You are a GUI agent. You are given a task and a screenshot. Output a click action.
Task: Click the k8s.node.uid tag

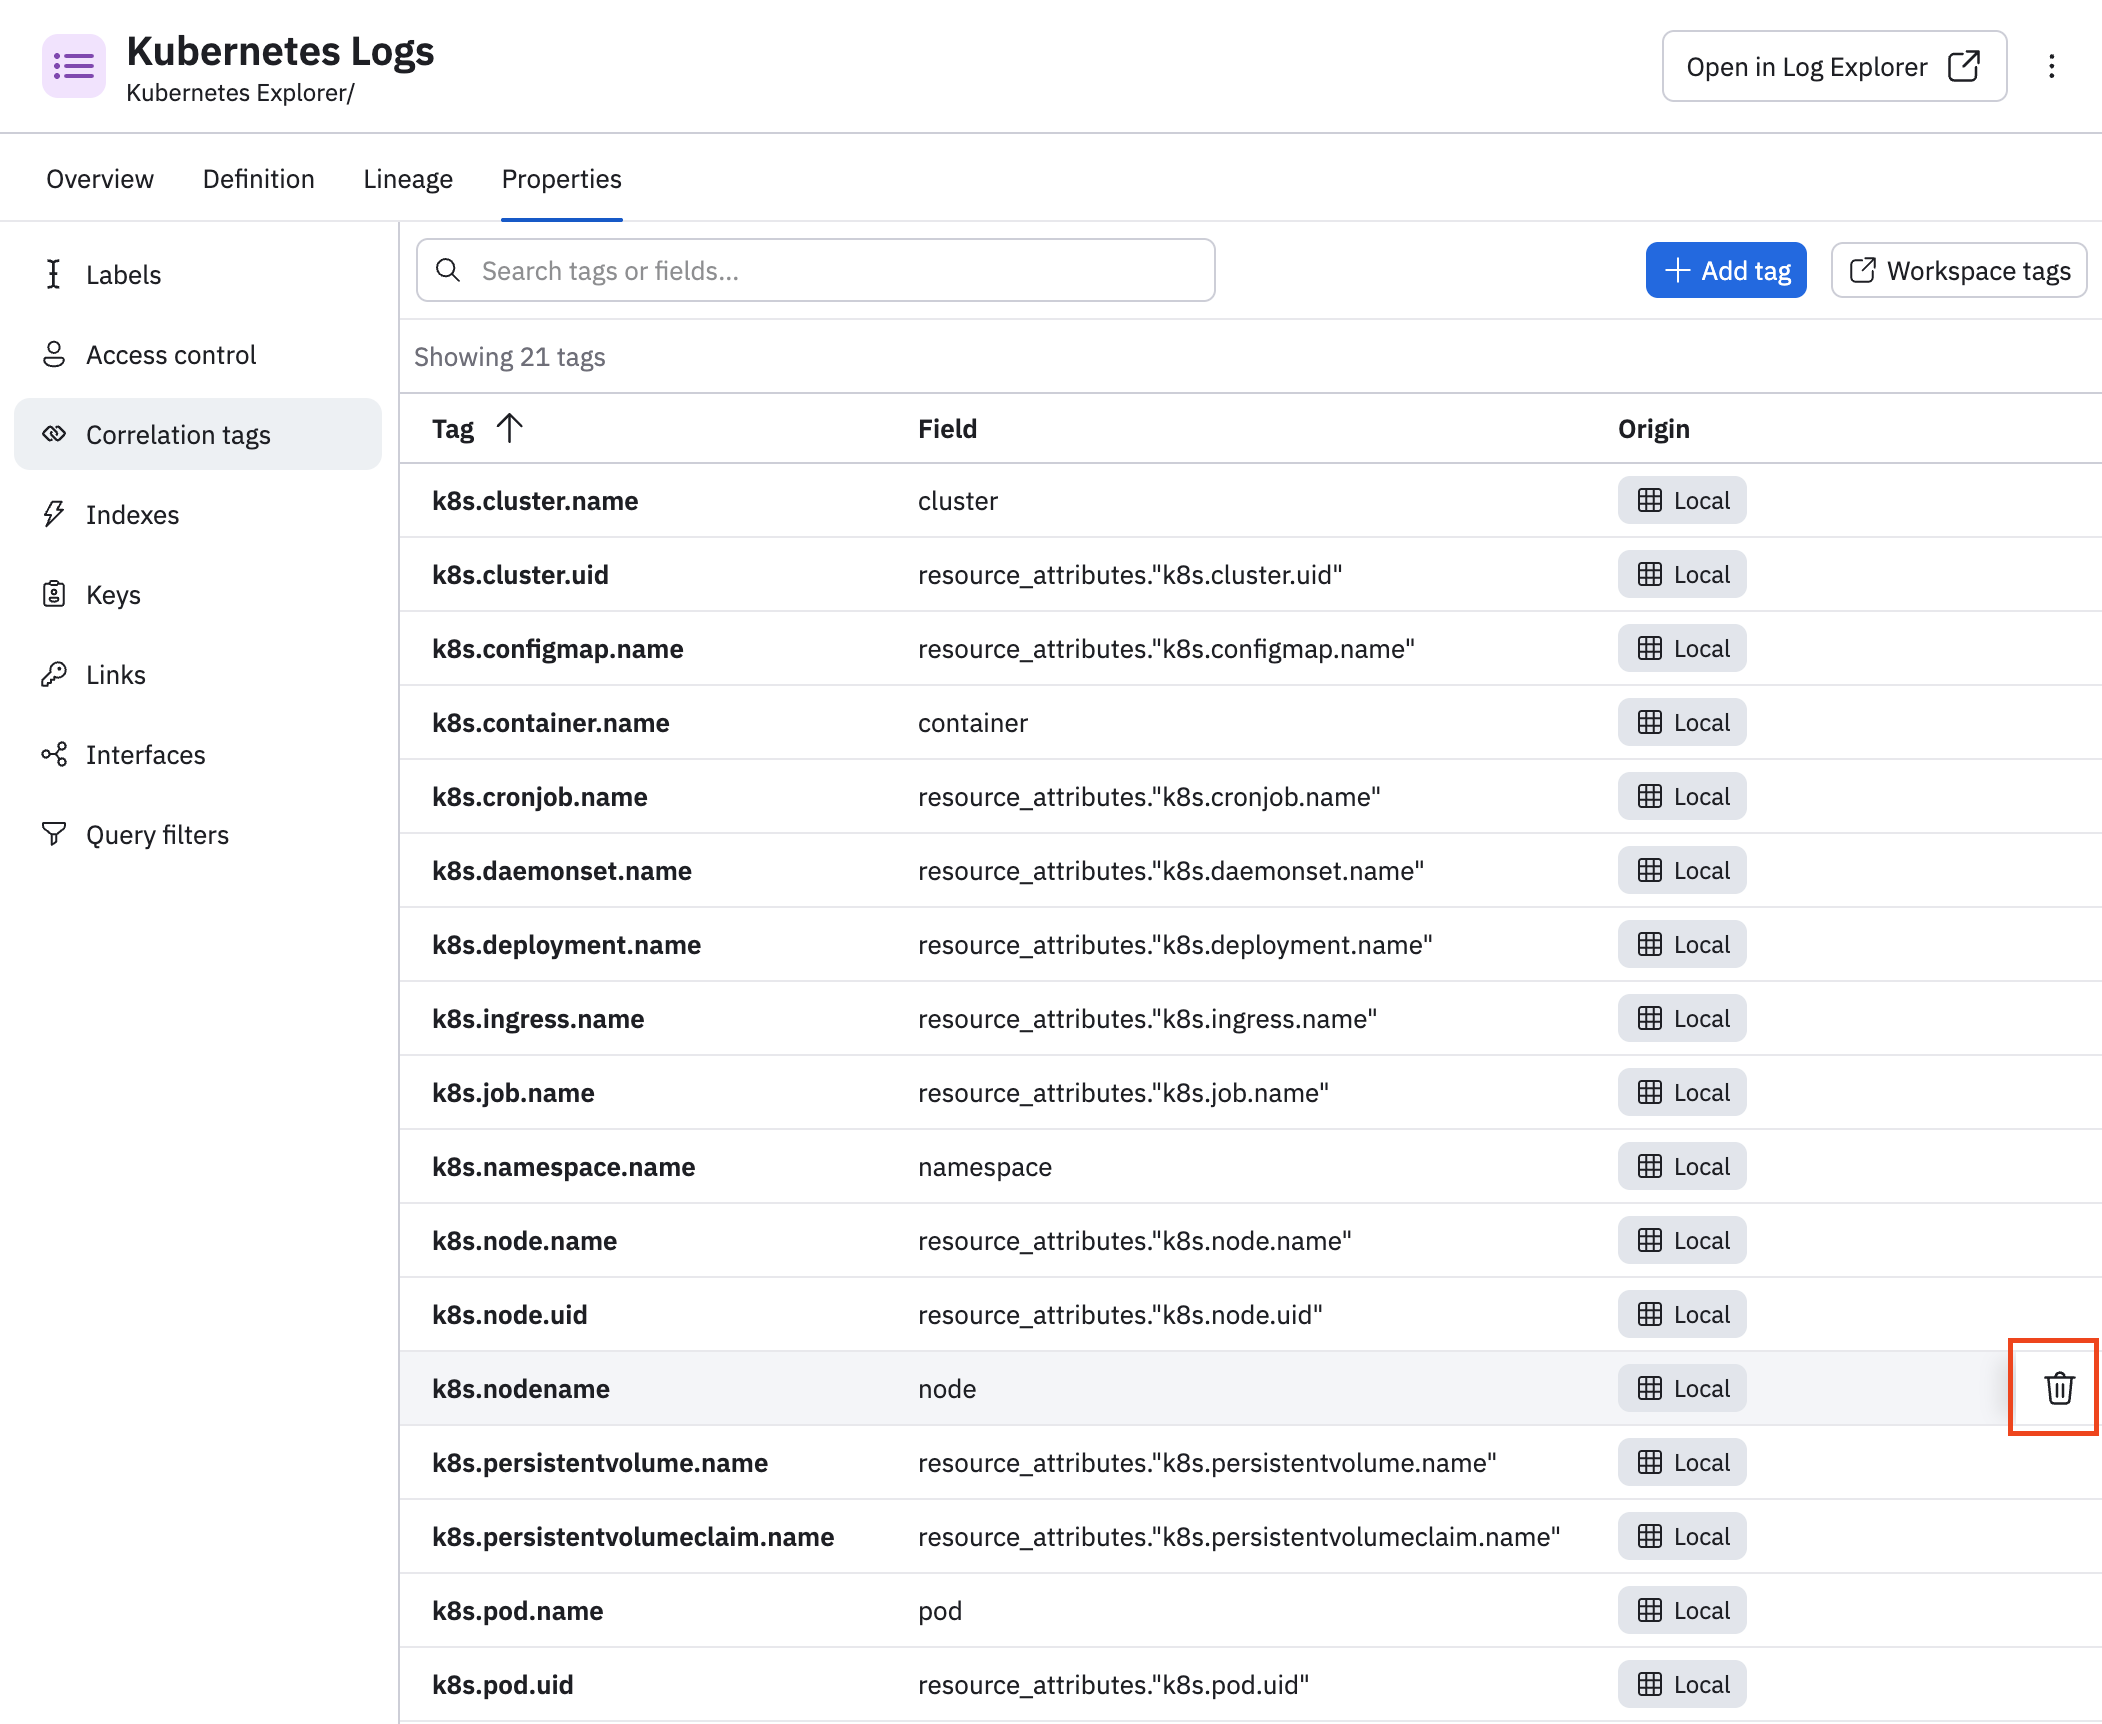[509, 1314]
